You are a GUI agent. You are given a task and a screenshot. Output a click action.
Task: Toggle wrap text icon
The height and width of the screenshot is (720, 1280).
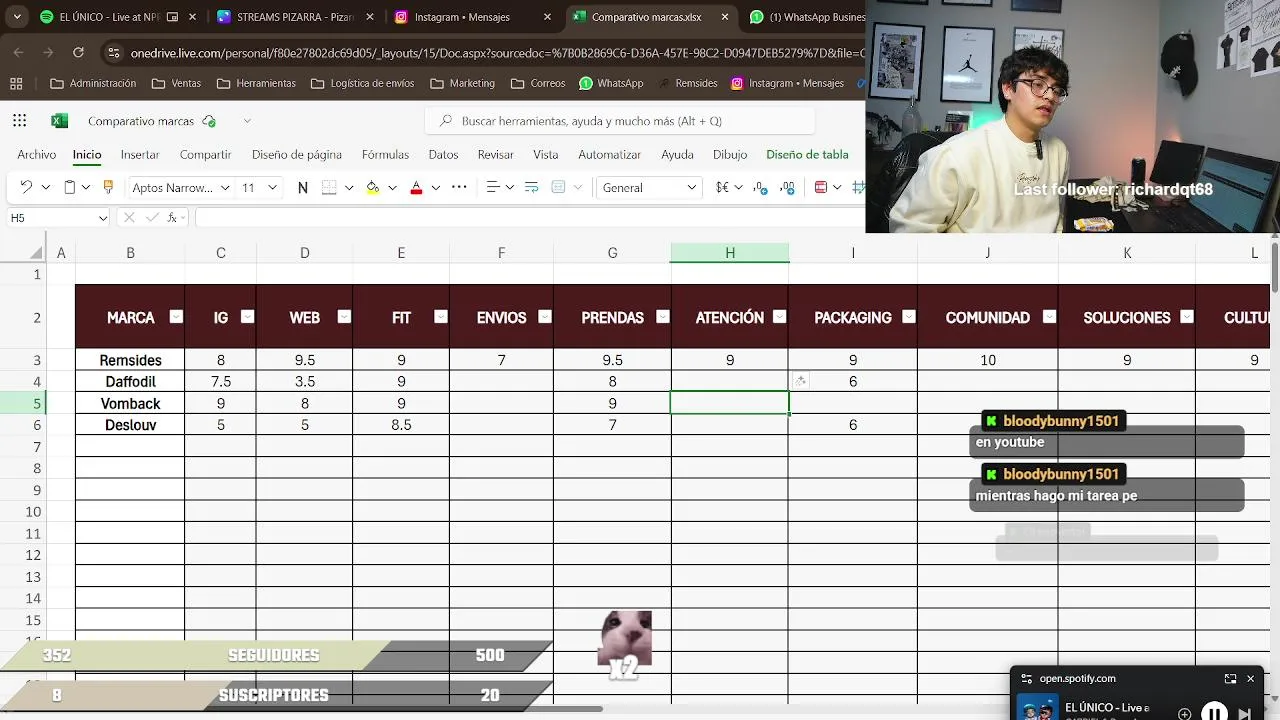(x=531, y=187)
